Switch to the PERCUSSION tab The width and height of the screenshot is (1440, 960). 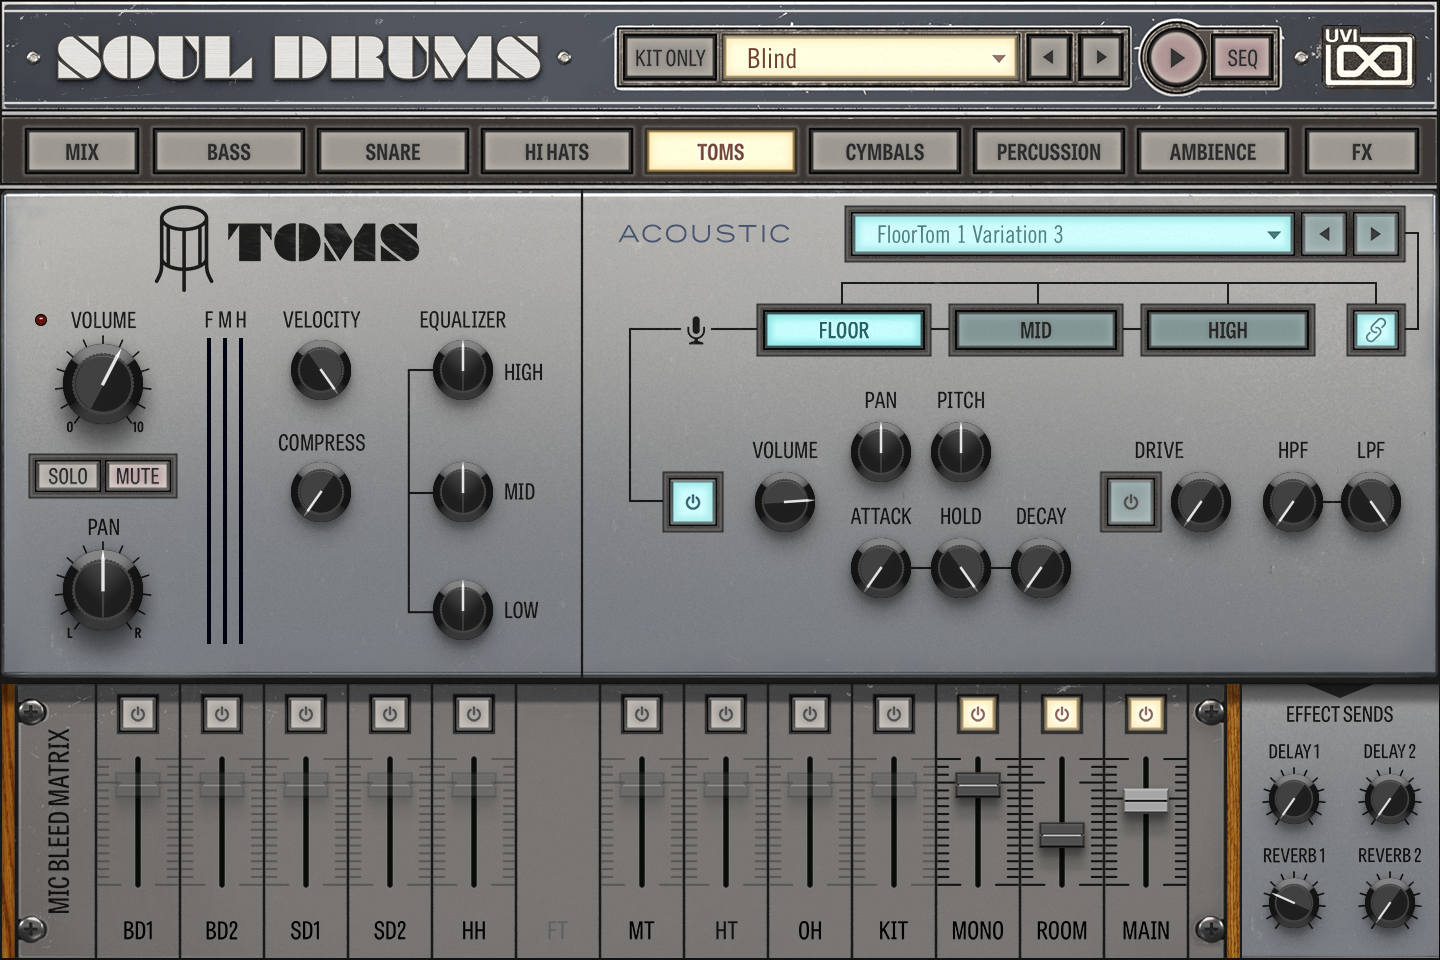[x=1049, y=152]
